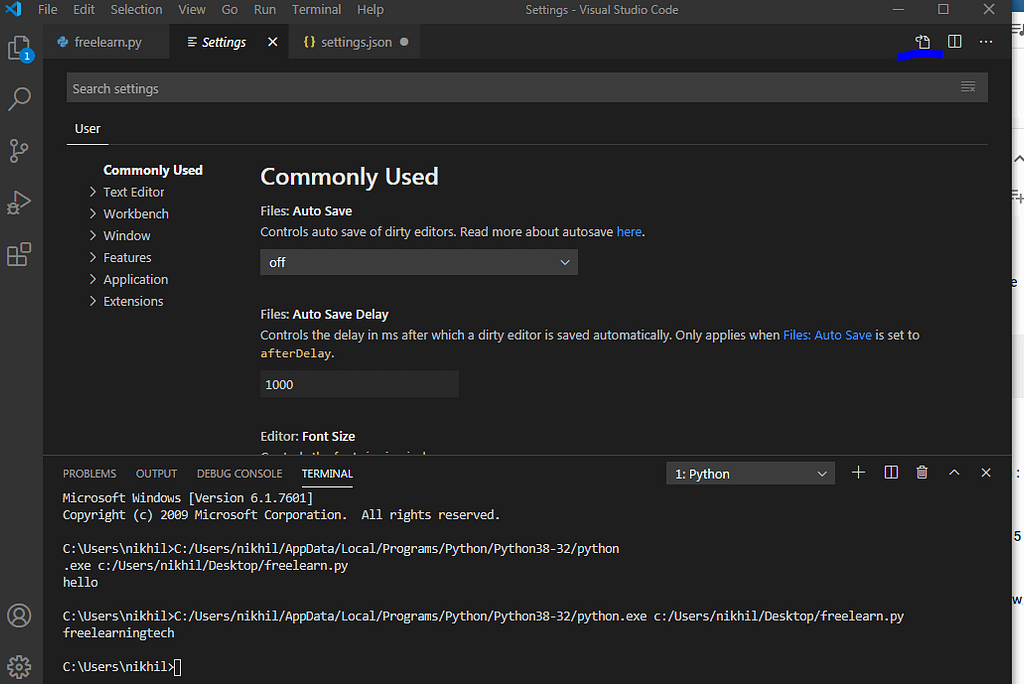1024x684 pixels.
Task: Open the Accounts menu icon
Action: 19,615
